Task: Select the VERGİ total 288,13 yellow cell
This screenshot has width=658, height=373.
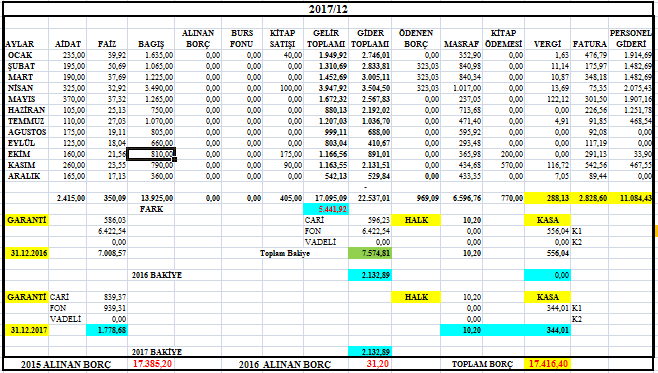Action: 548,198
